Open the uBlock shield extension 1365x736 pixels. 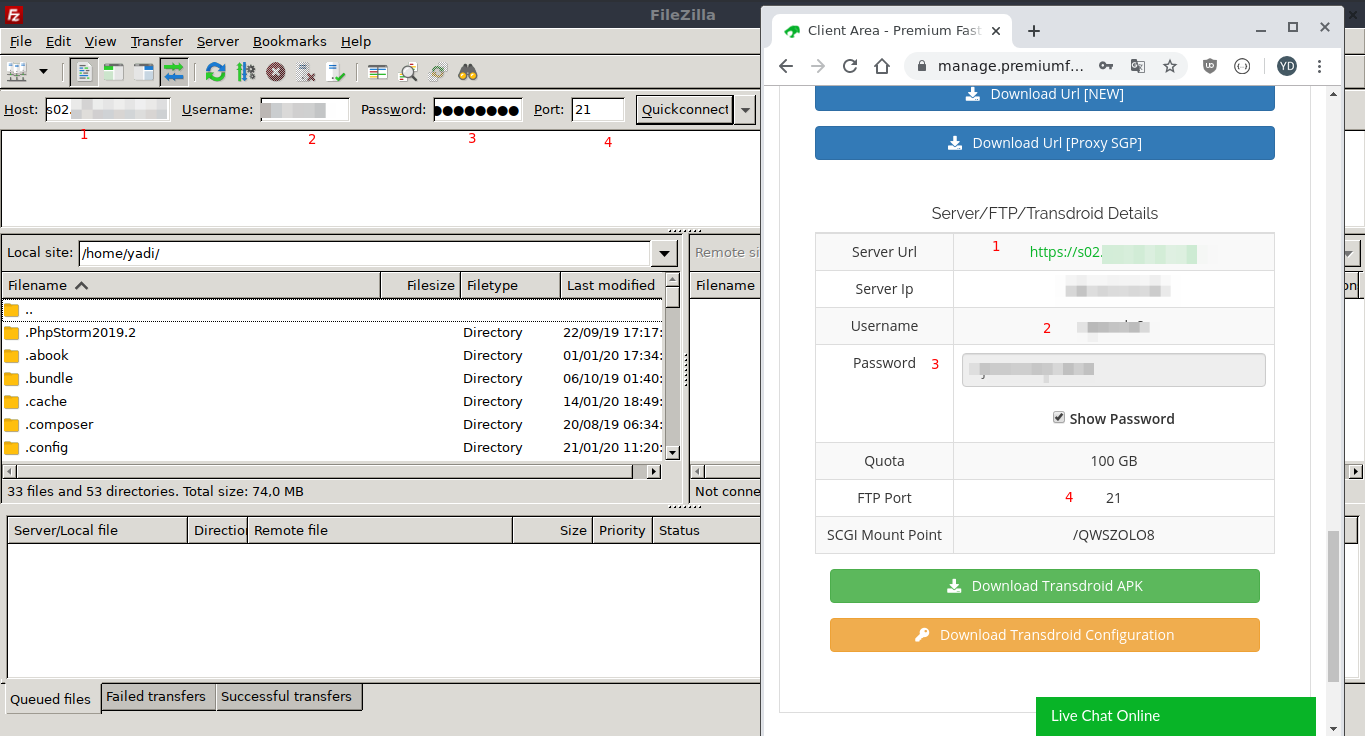(1210, 66)
